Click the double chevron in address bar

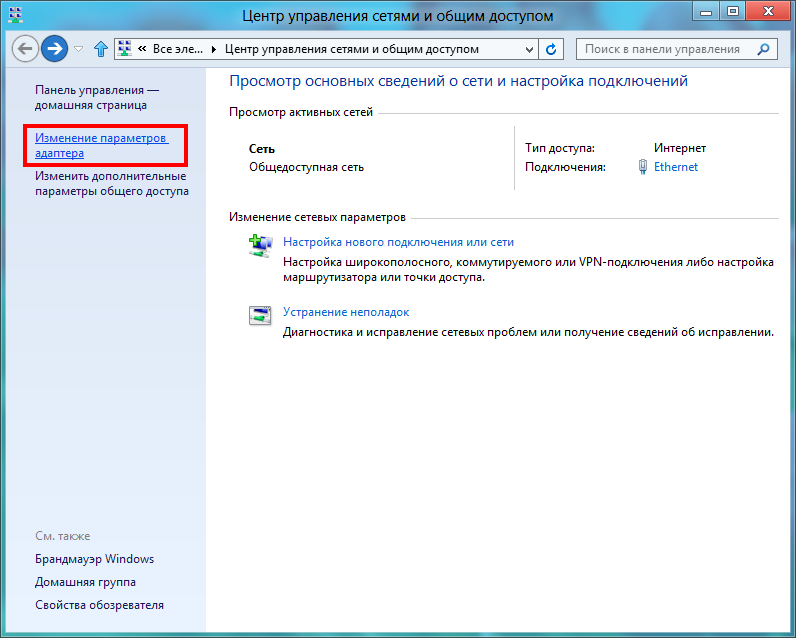pos(142,49)
